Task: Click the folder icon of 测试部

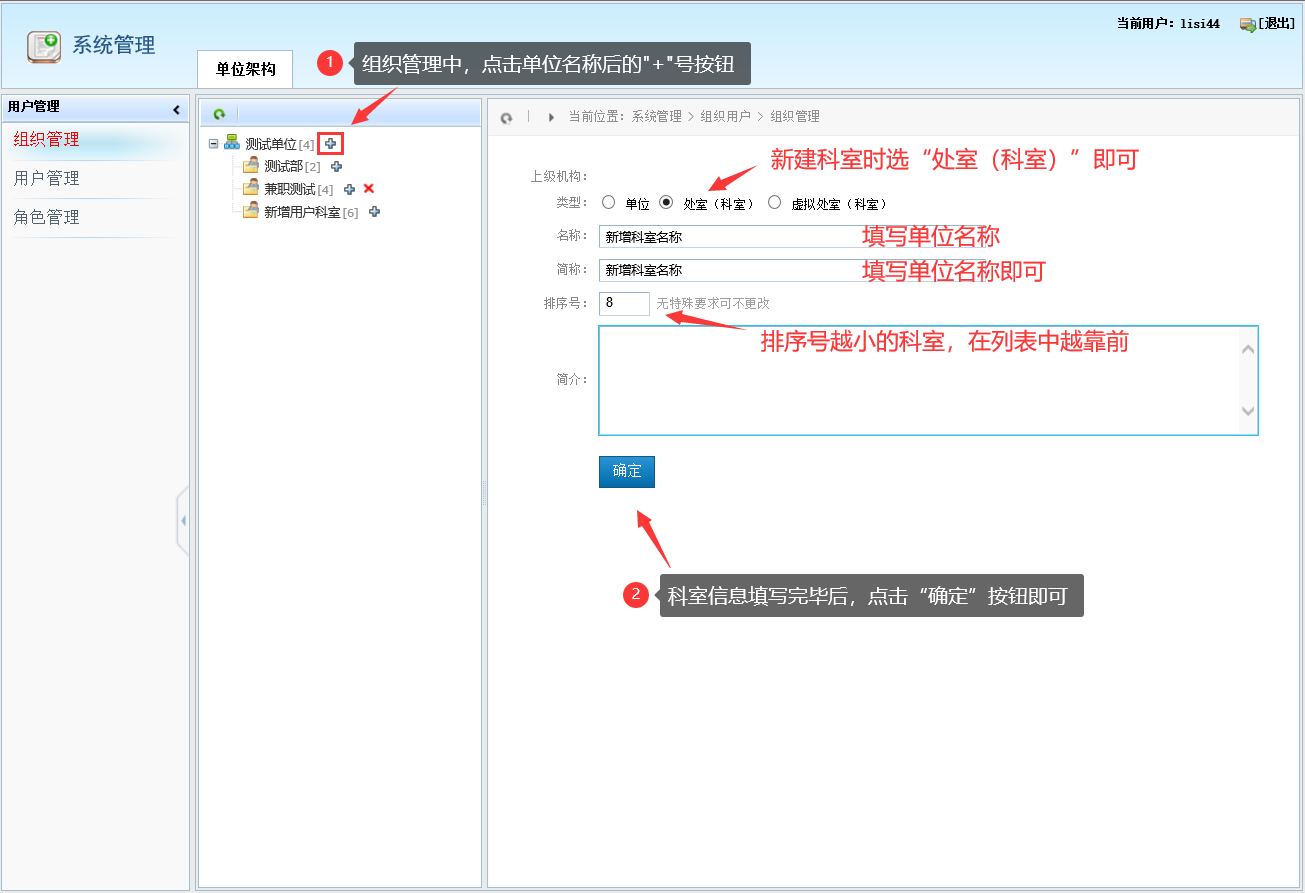Action: (x=251, y=166)
